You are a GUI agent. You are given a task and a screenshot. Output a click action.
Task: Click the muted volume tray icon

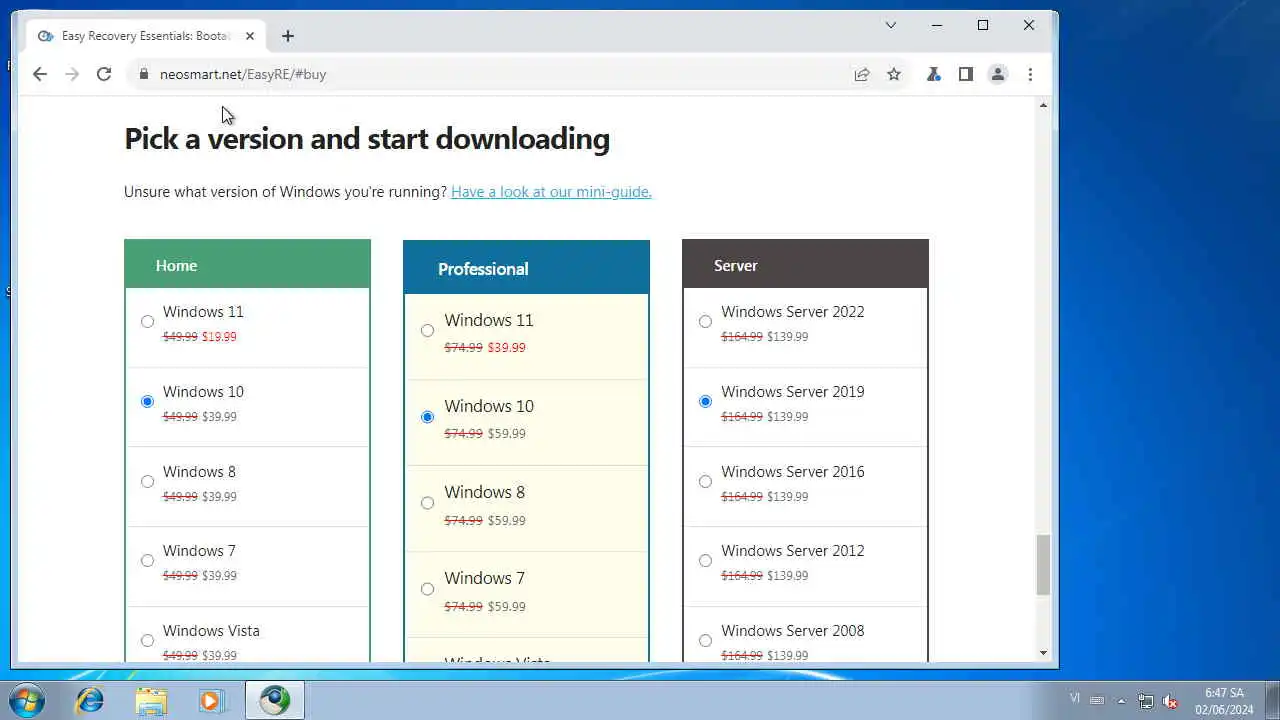pyautogui.click(x=1170, y=701)
